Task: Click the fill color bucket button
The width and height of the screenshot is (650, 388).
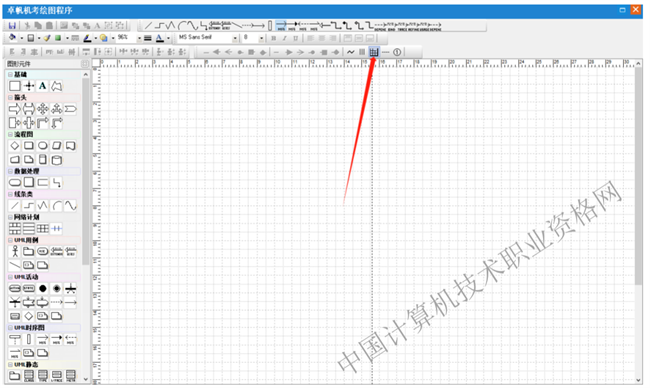Action: click(12, 38)
